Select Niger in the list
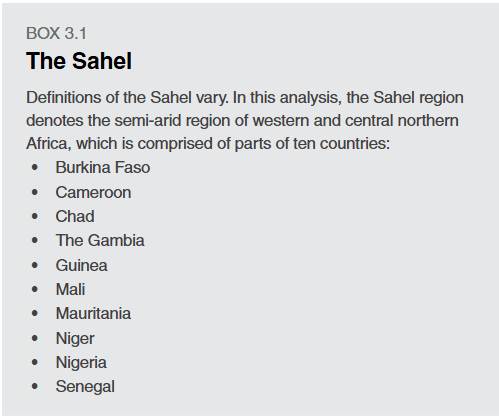Image resolution: width=499 pixels, height=419 pixels. pos(75,339)
